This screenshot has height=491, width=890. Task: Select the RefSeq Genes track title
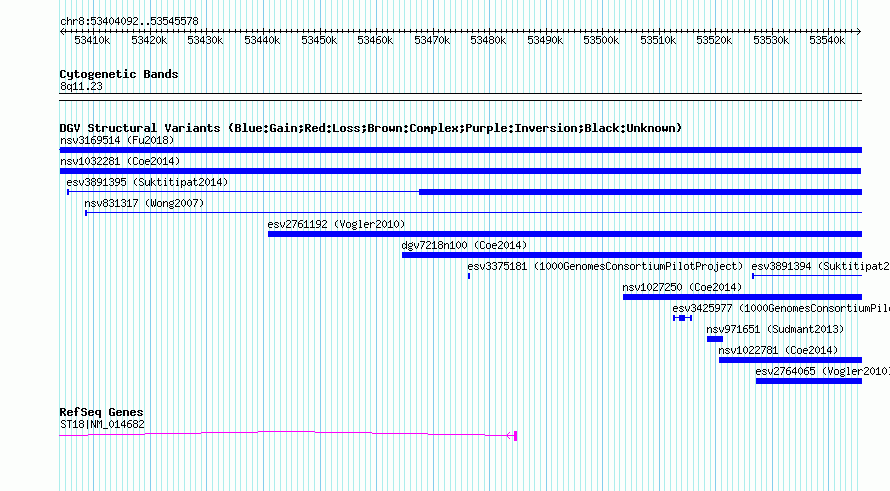pyautogui.click(x=101, y=412)
